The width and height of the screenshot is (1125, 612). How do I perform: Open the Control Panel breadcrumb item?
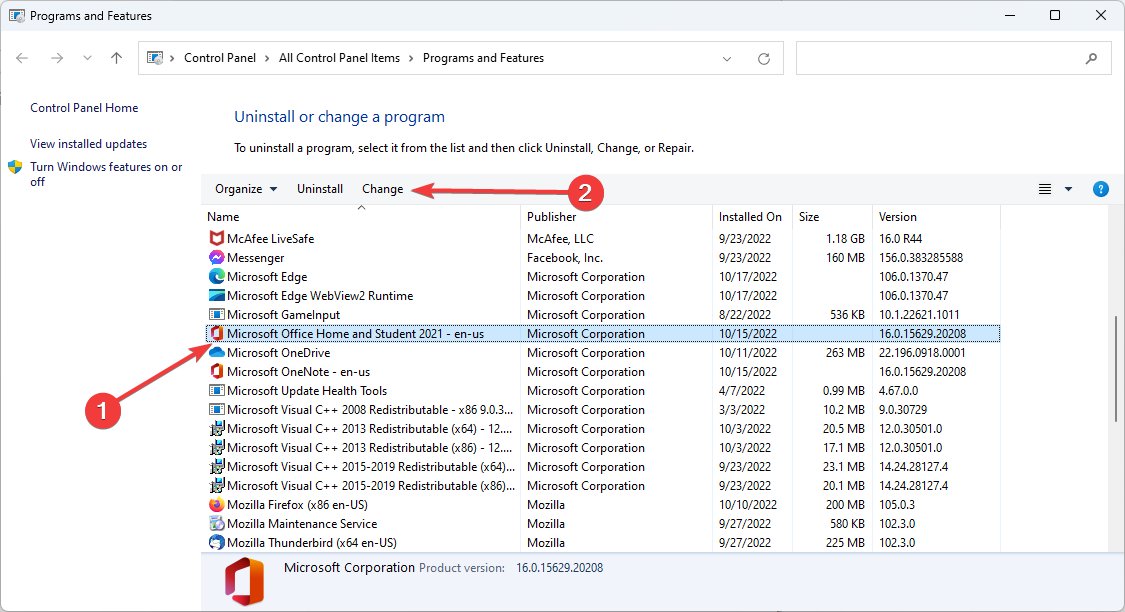tap(220, 57)
